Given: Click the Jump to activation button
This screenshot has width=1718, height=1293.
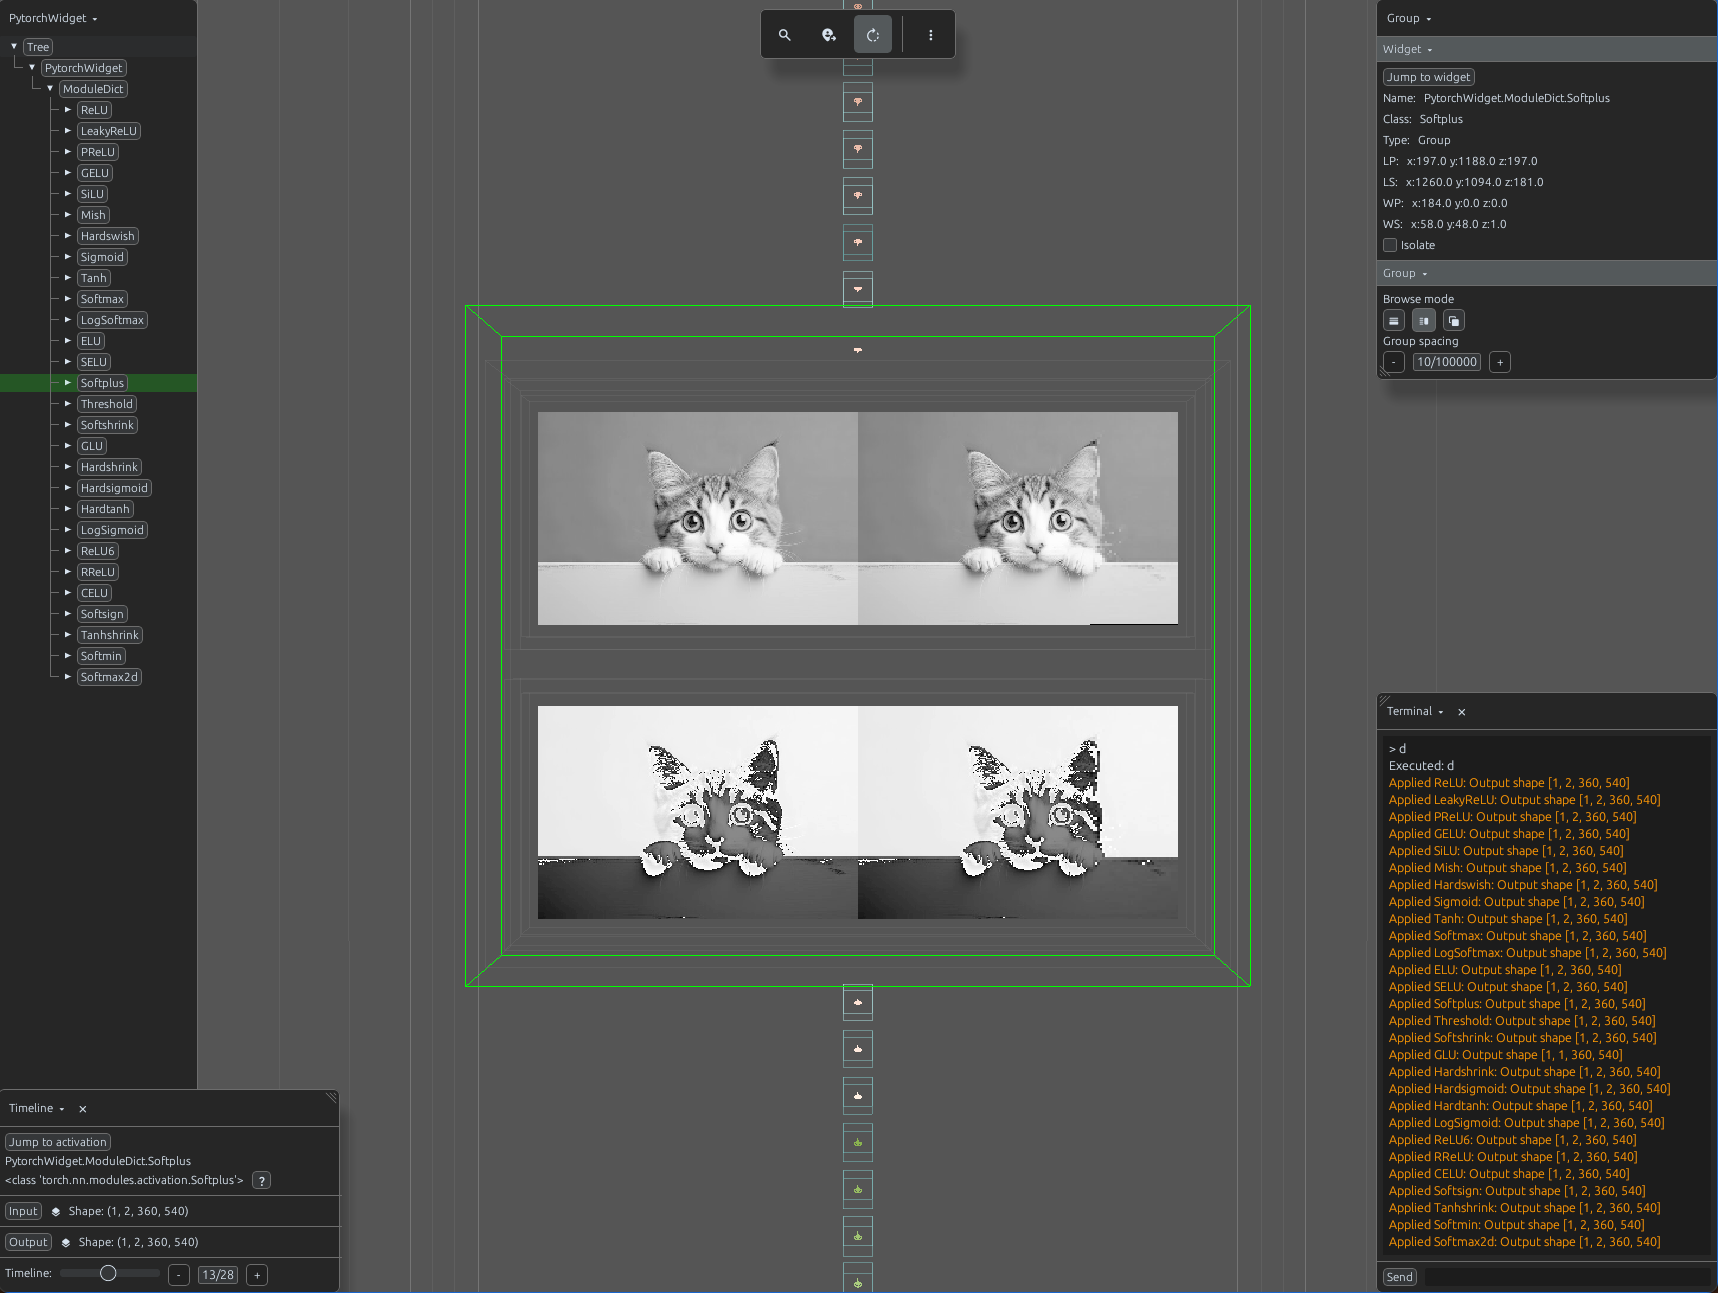Looking at the screenshot, I should coord(58,1142).
